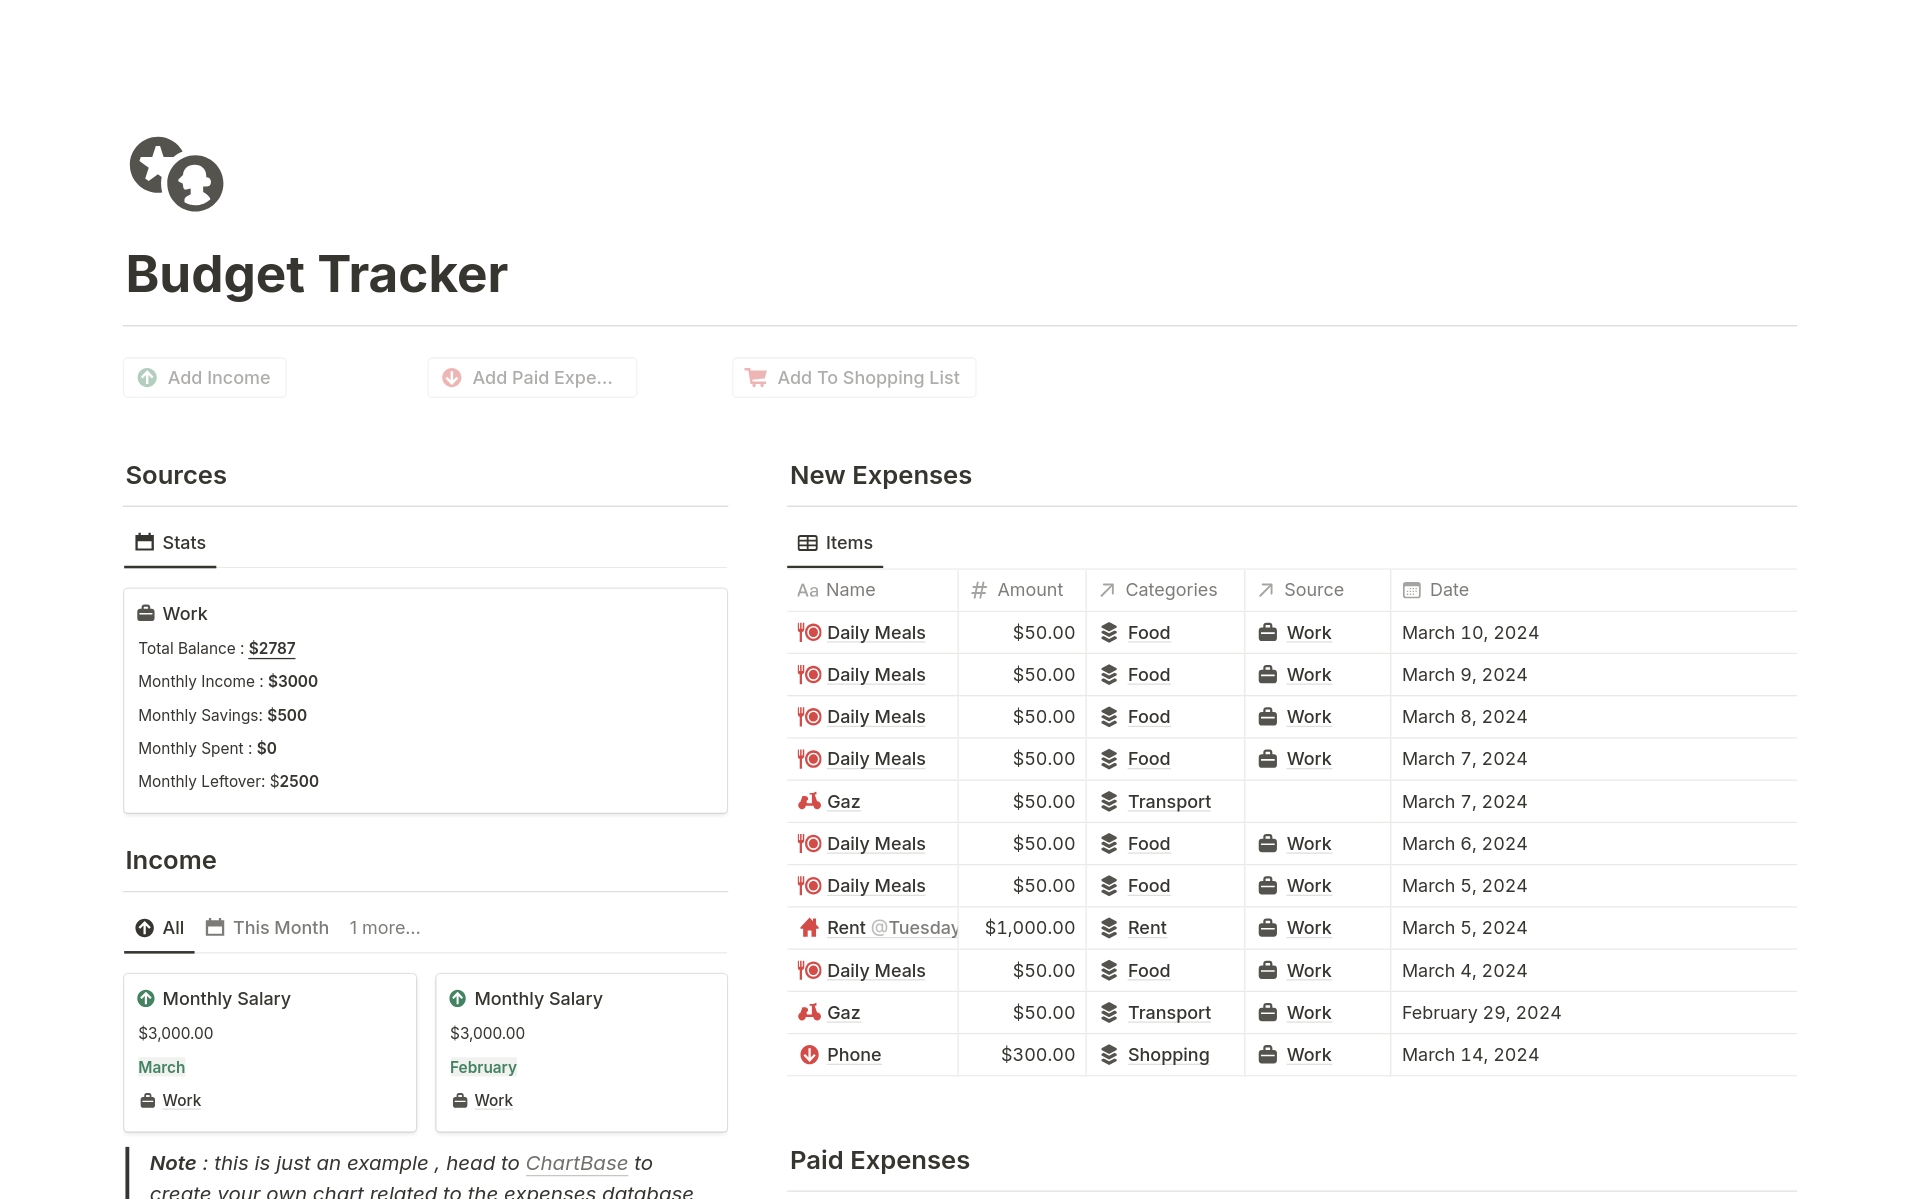
Task: Select the Stats view under Sources
Action: click(x=169, y=542)
